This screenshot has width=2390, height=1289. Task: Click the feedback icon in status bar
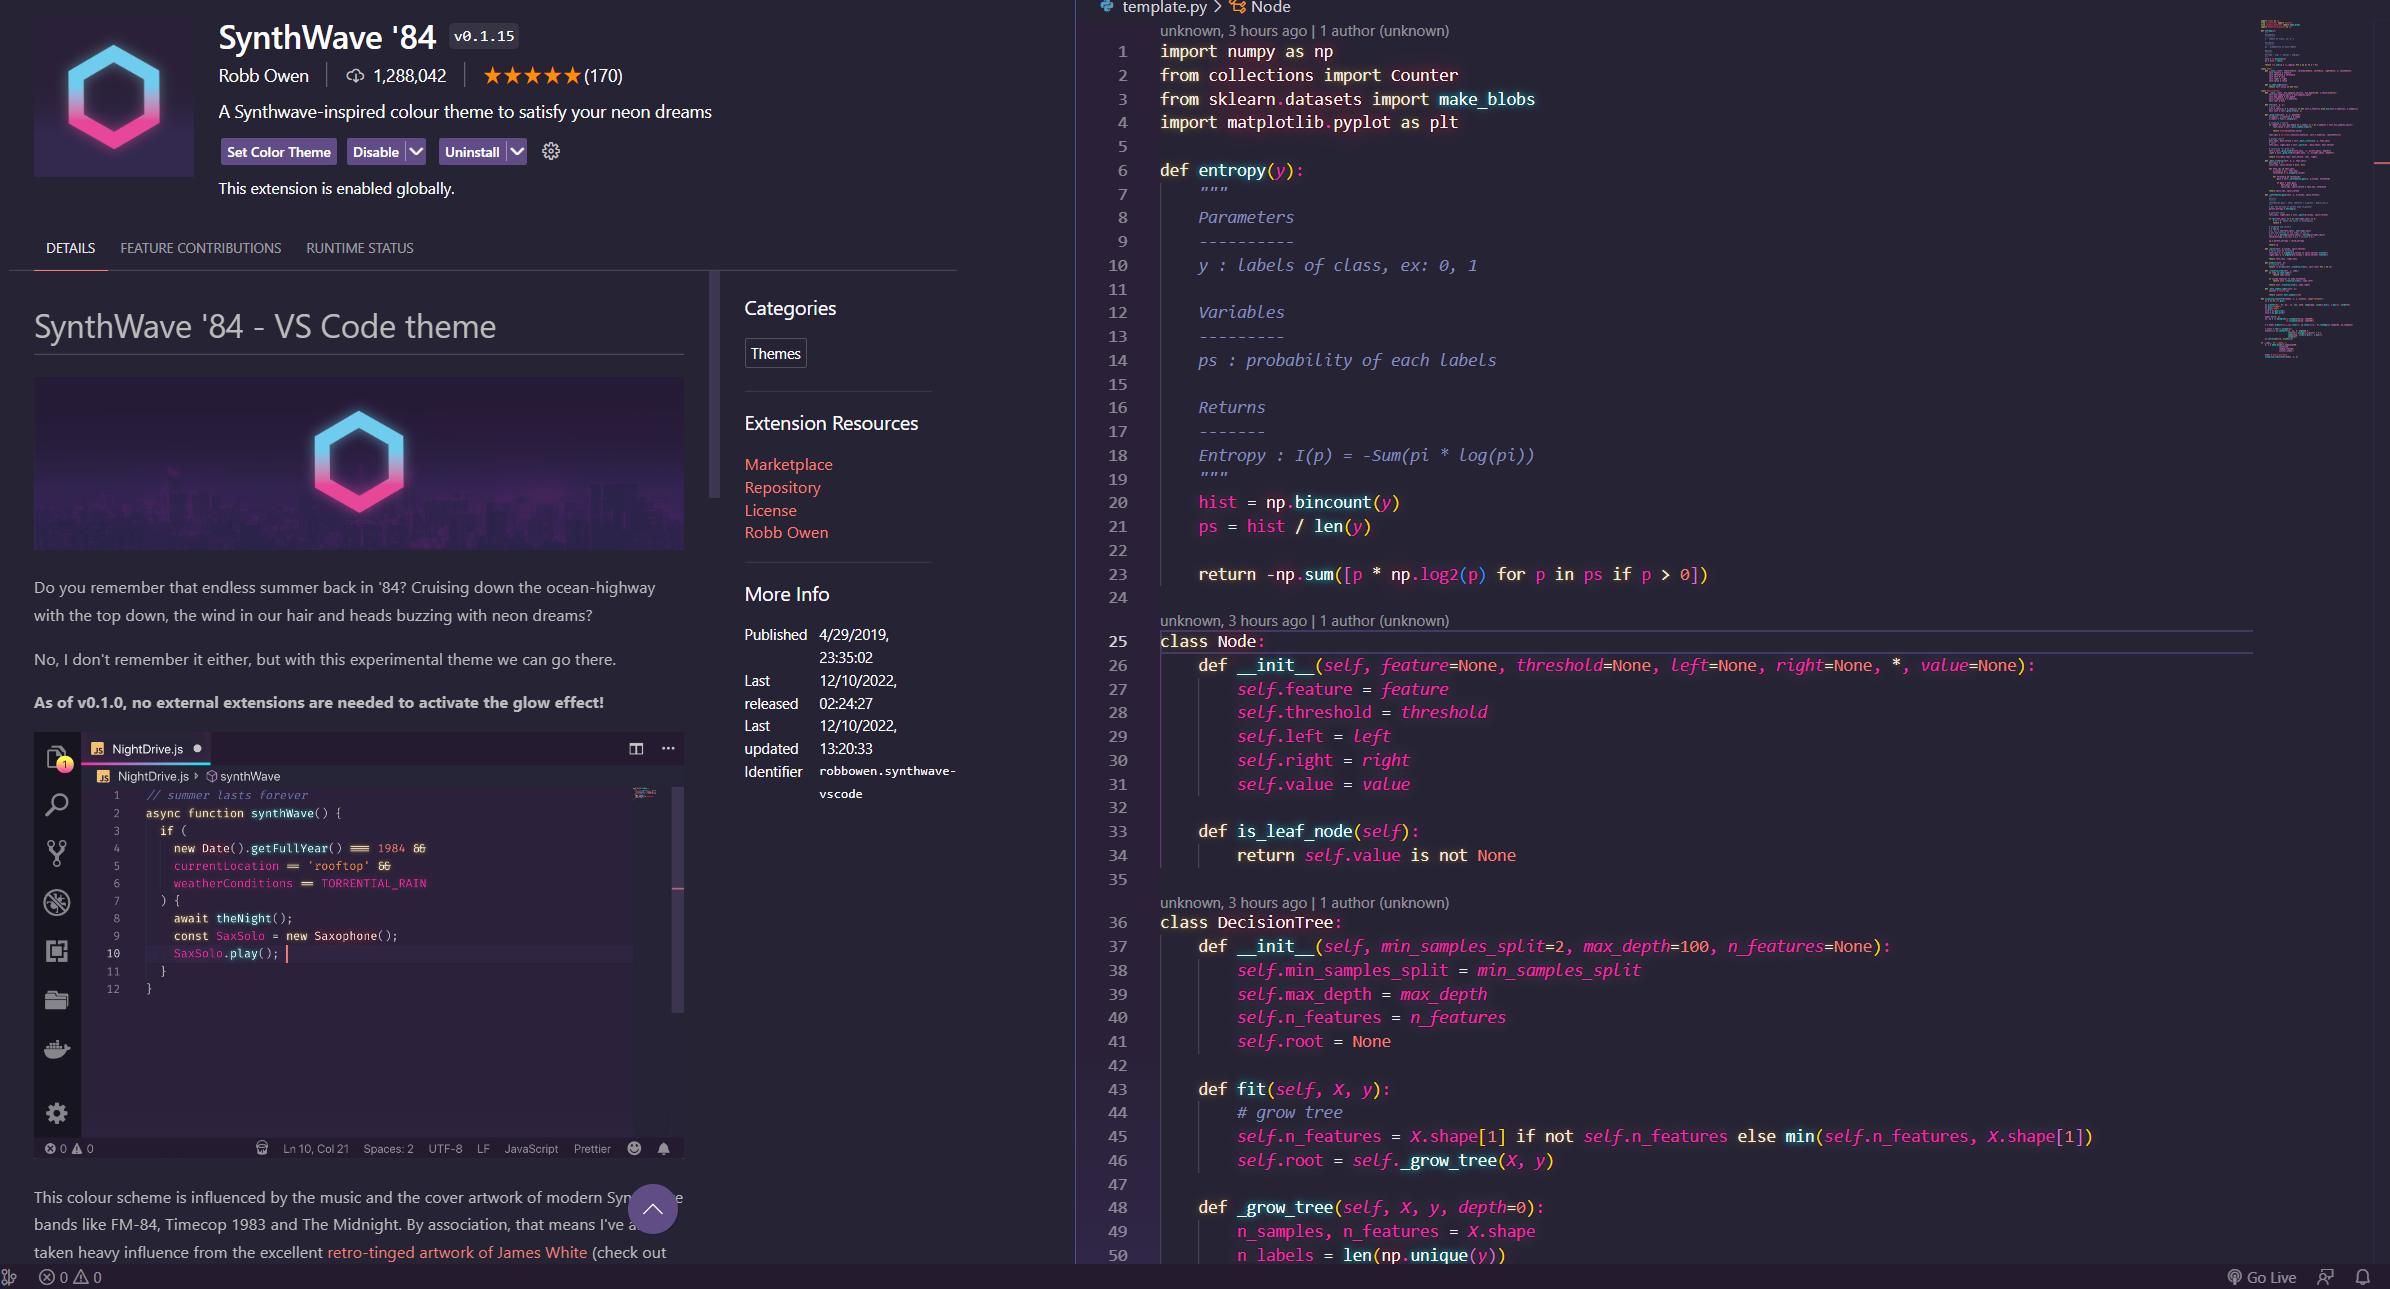(x=2326, y=1277)
